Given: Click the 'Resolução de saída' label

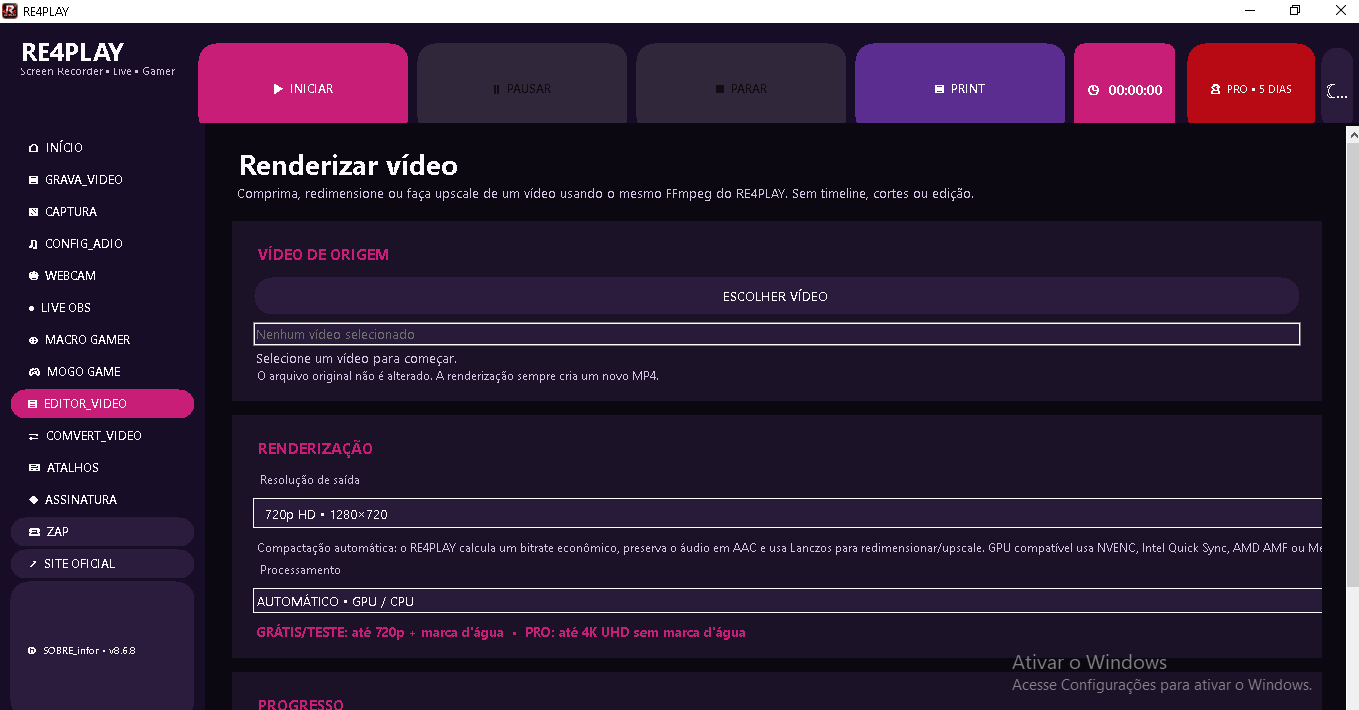Looking at the screenshot, I should 310,480.
